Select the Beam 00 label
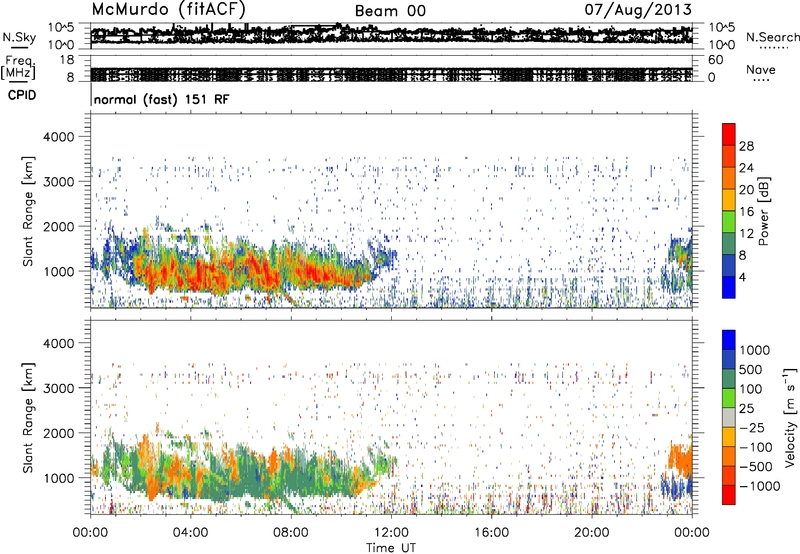 point(390,11)
